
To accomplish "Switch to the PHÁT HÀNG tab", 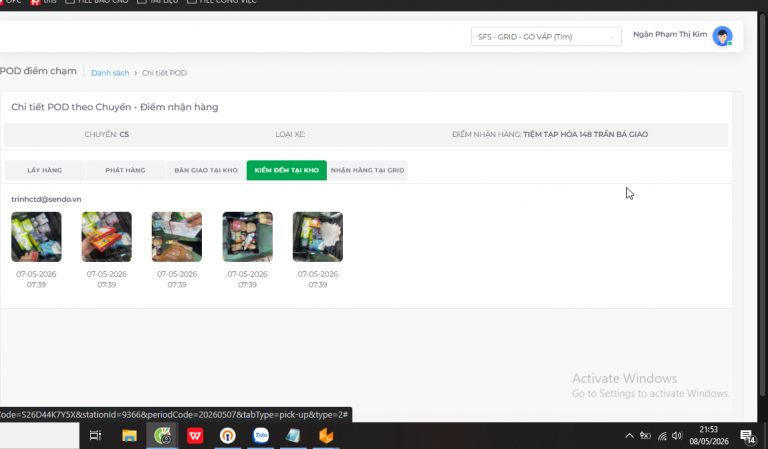I will 125,170.
